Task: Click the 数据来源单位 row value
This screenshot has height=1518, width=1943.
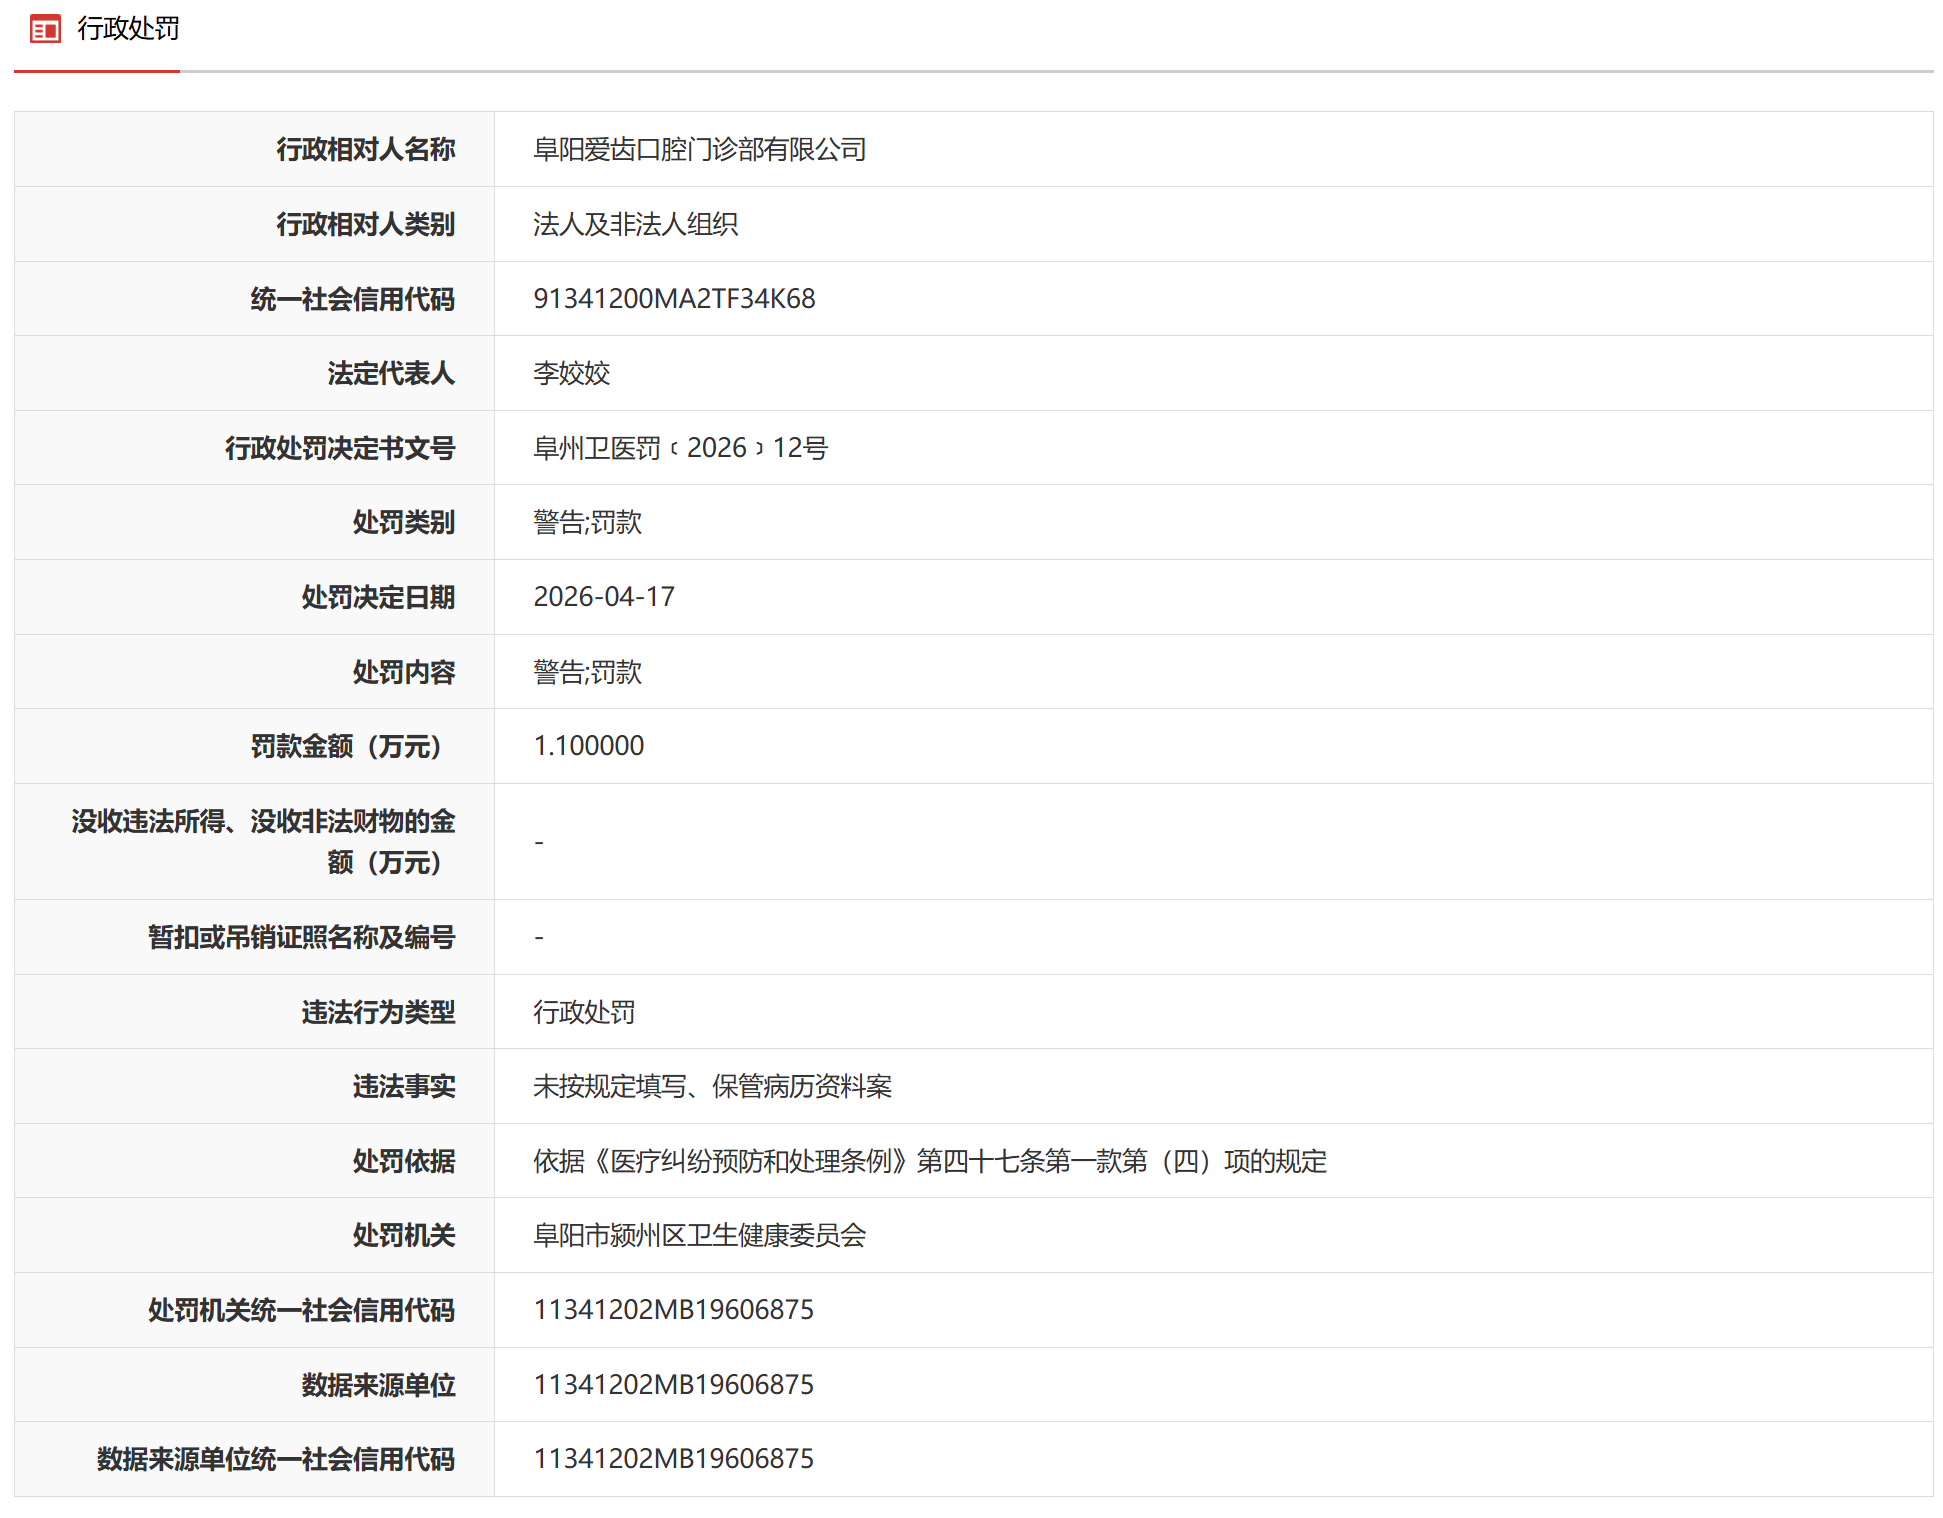Action: pyautogui.click(x=673, y=1385)
